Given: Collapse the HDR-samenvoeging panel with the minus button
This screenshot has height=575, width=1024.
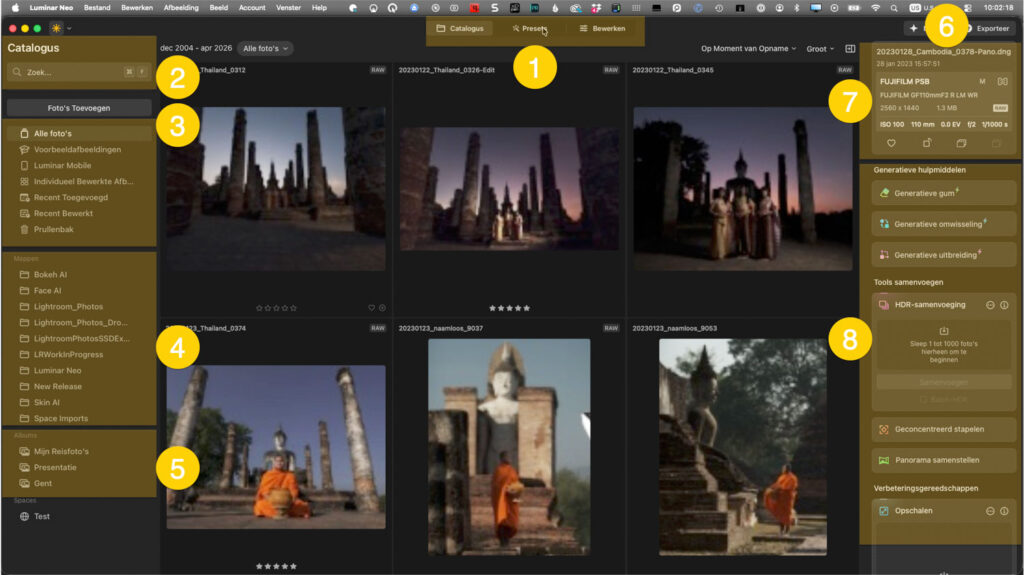Looking at the screenshot, I should tap(990, 305).
